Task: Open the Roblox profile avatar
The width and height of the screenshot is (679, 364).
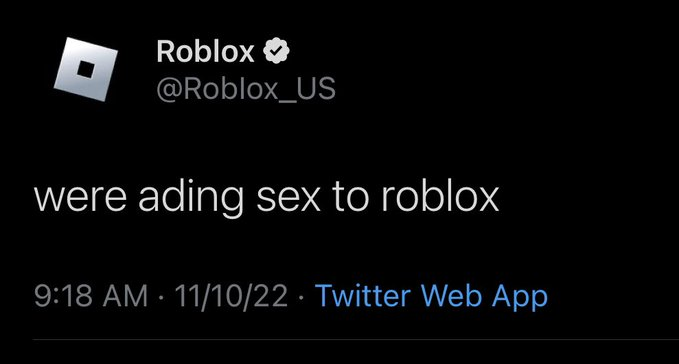Action: [86, 69]
